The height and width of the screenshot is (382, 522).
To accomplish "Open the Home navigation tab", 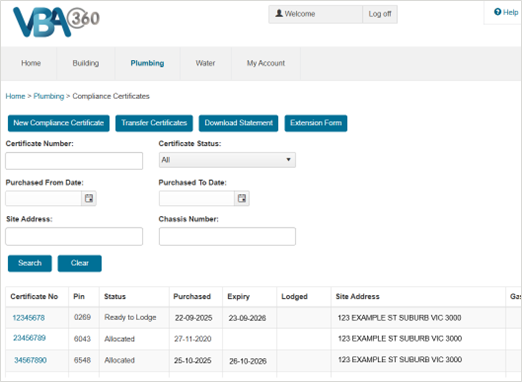I will tap(31, 63).
